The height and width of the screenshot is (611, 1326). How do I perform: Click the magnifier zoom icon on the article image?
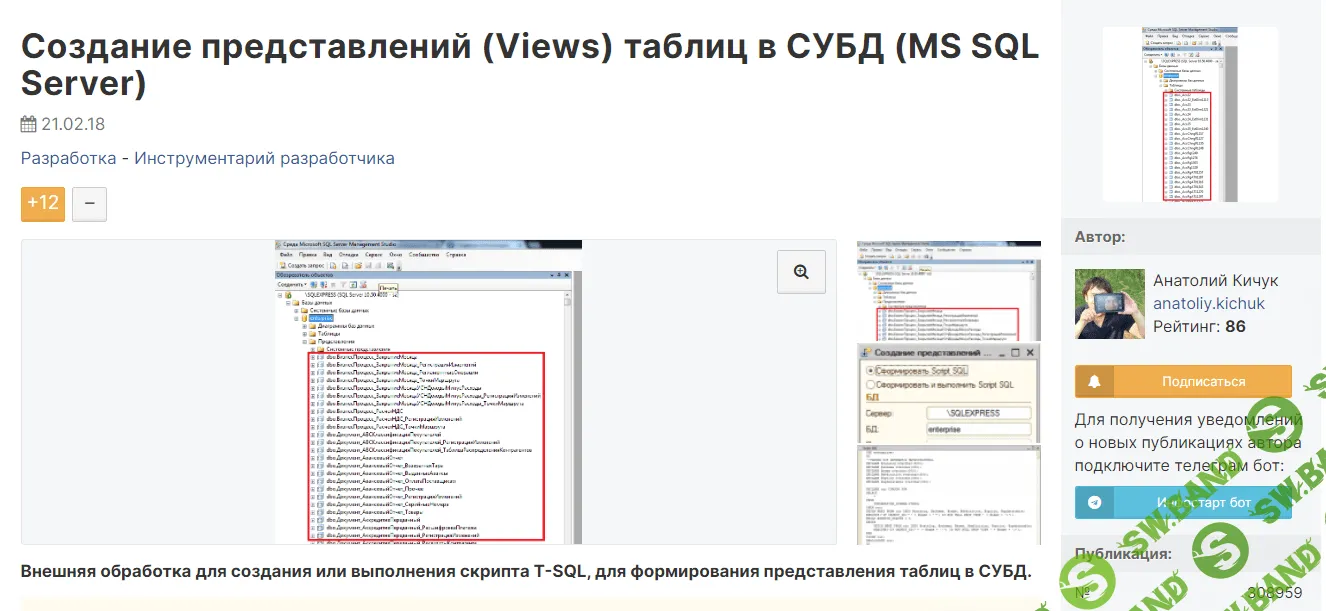[801, 271]
